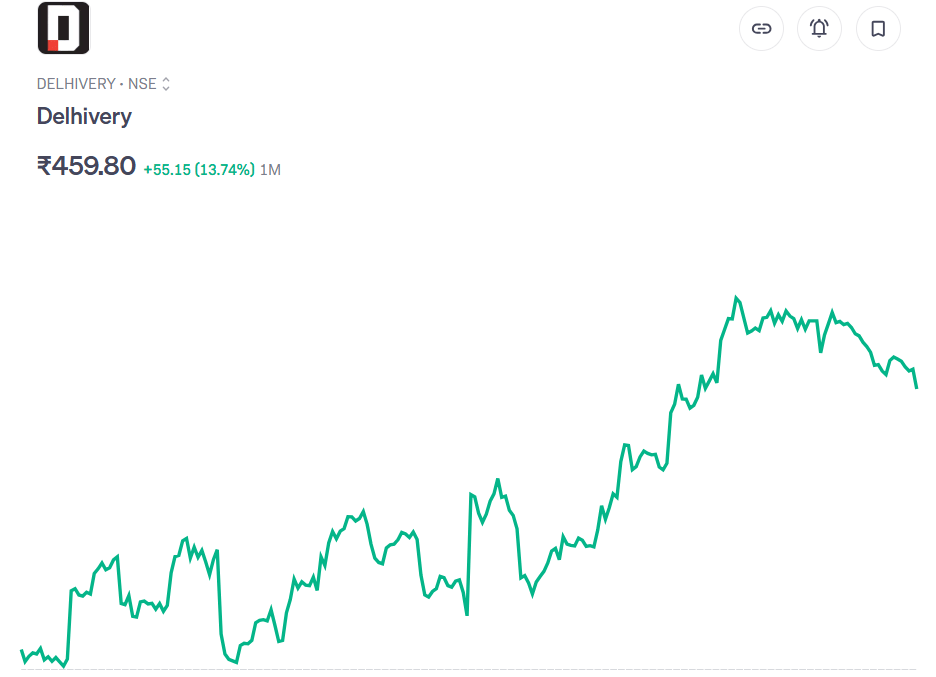Click the dot separator between DELHIVERY and NSE
This screenshot has width=936, height=677.
click(x=121, y=85)
